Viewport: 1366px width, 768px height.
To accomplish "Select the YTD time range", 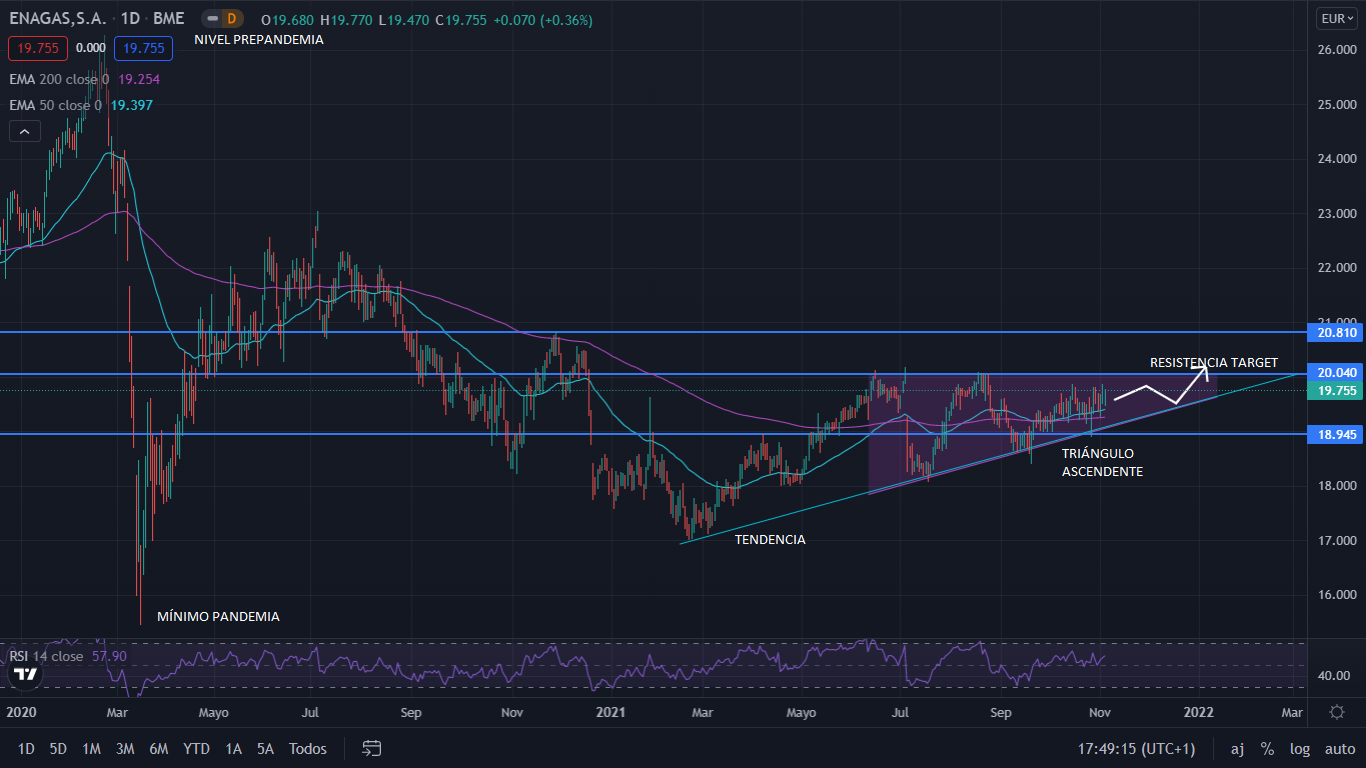I will (x=197, y=748).
